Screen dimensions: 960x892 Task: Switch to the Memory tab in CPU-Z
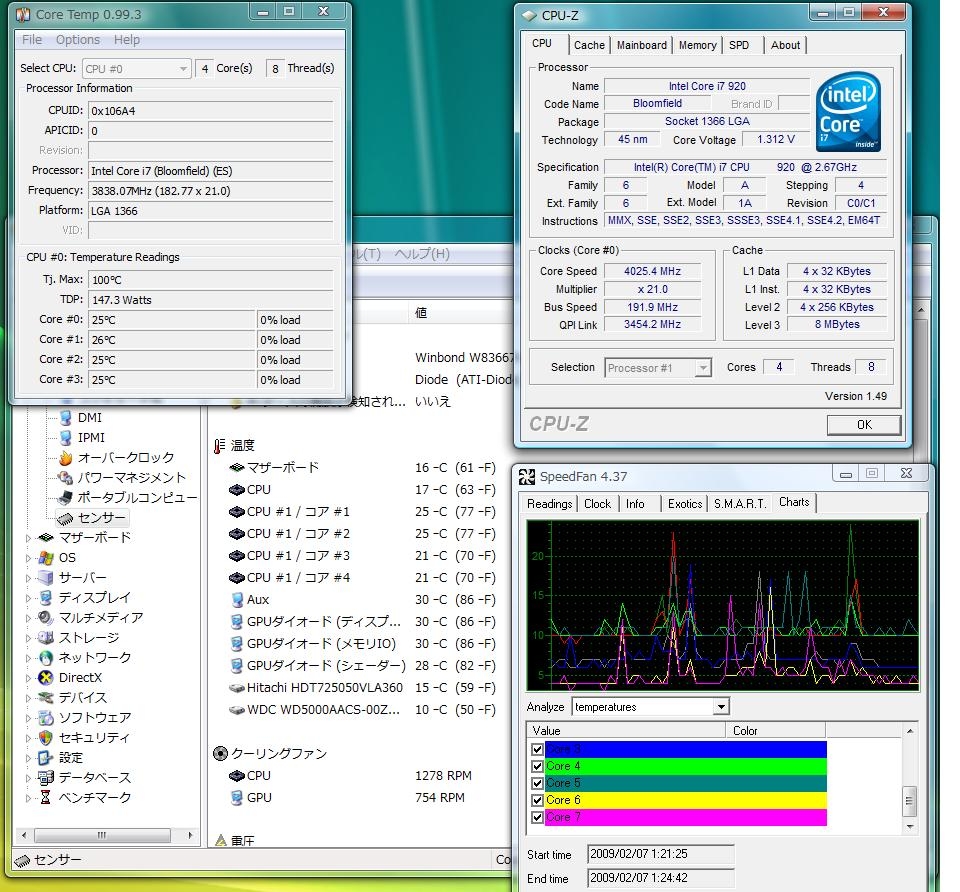pos(697,45)
